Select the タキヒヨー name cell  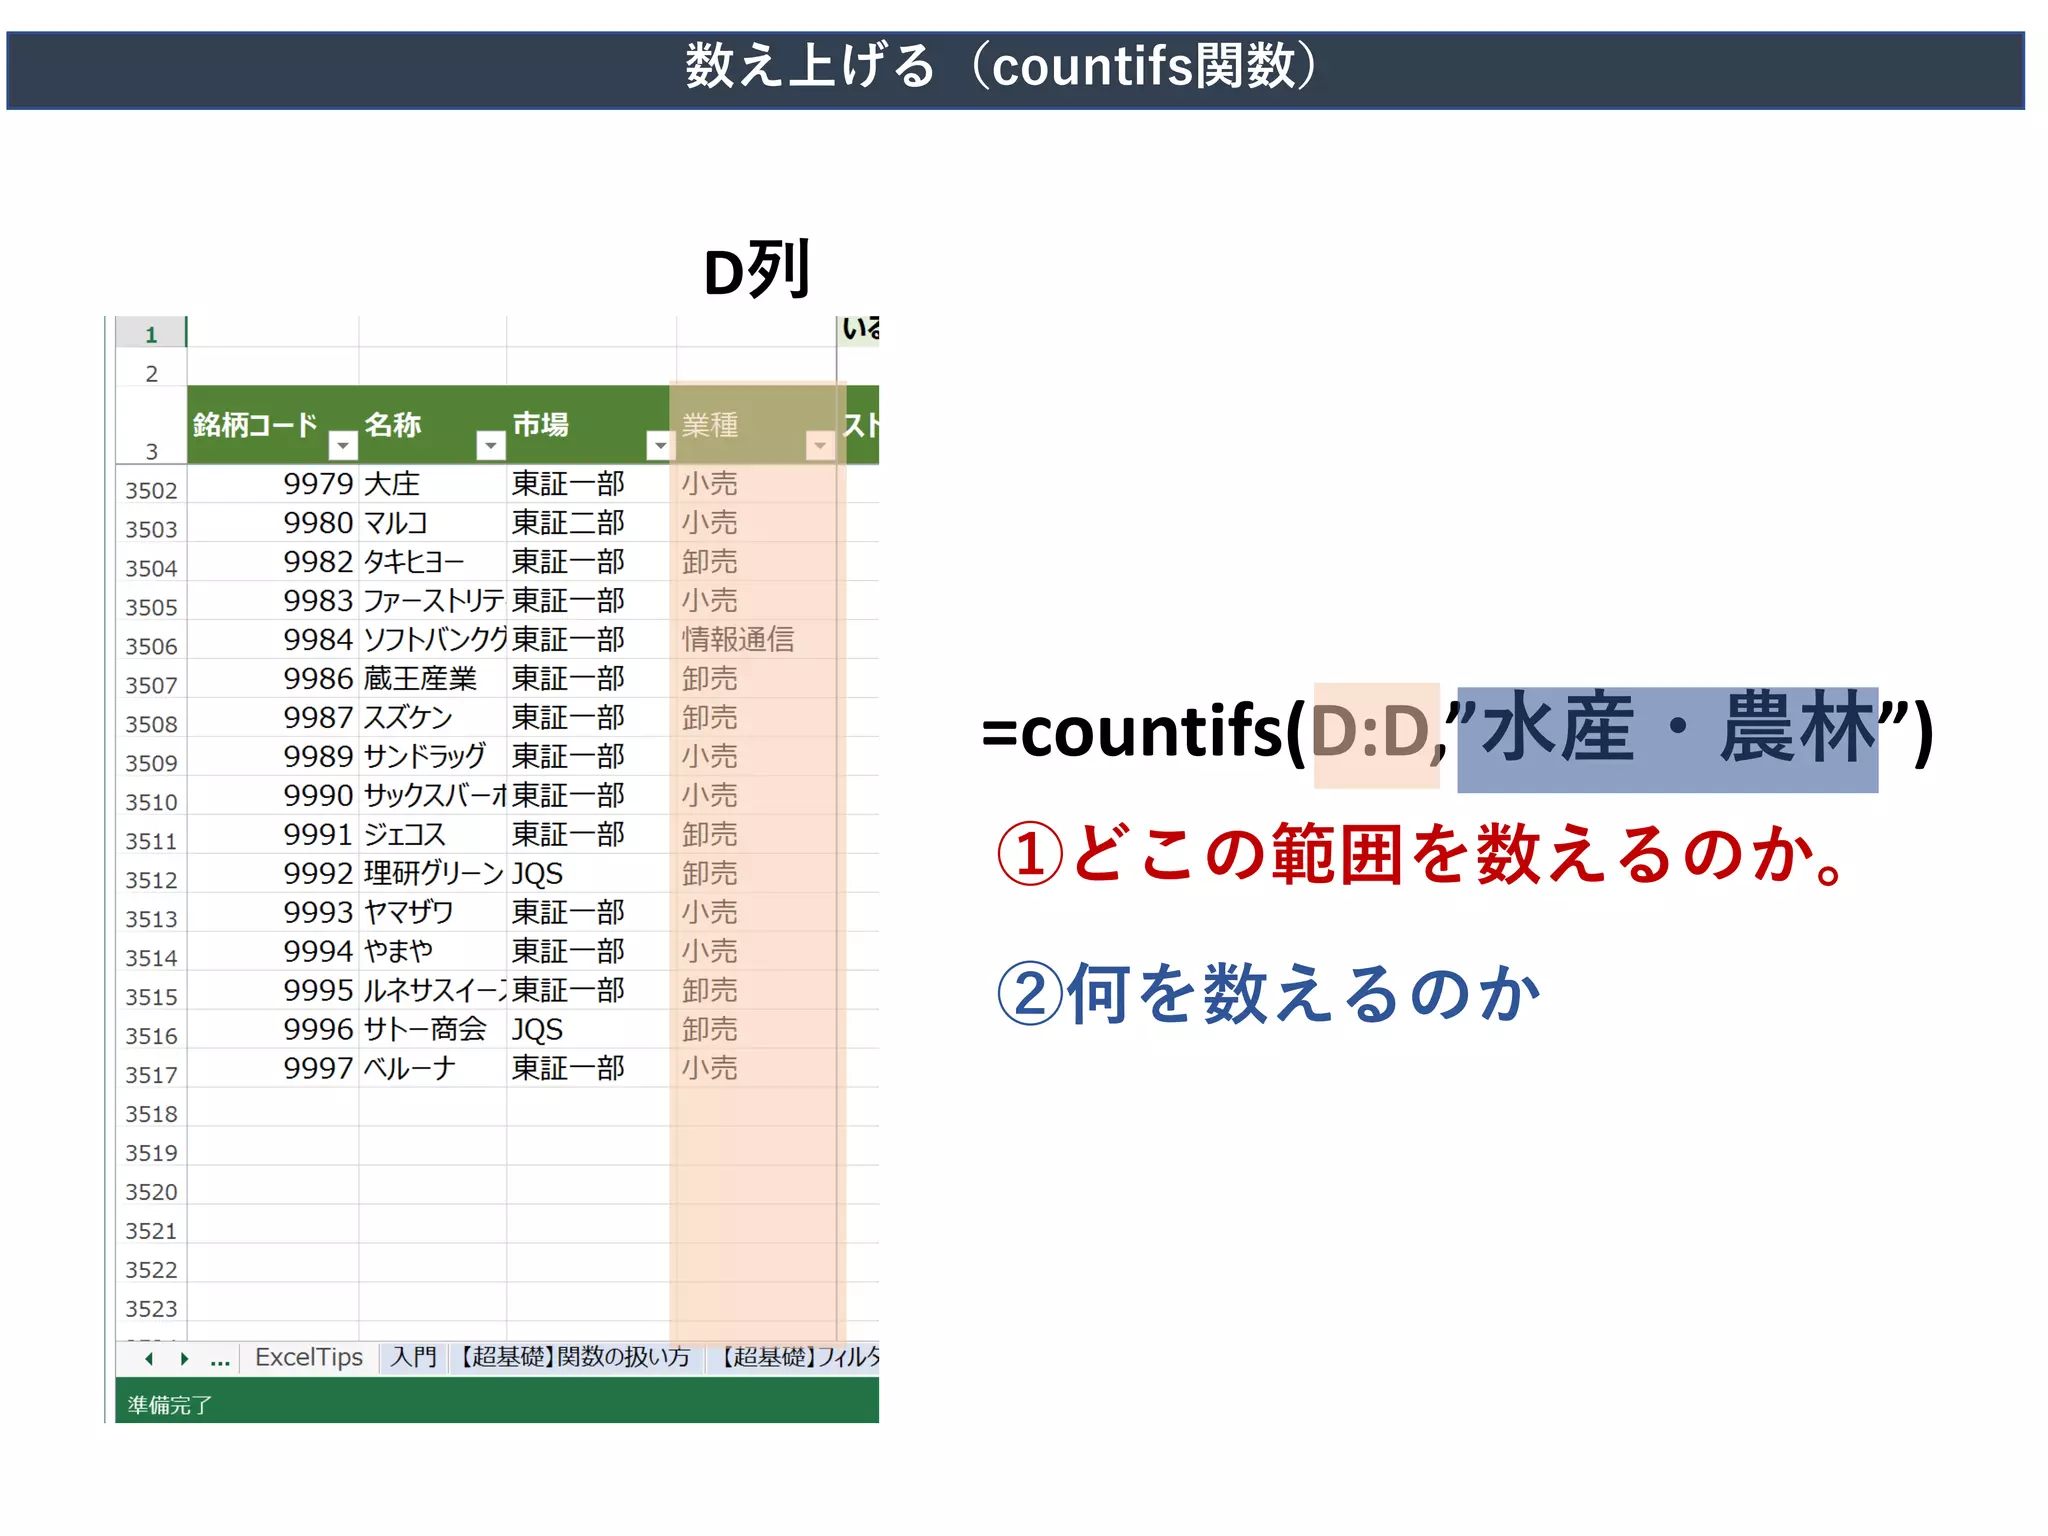pos(432,562)
